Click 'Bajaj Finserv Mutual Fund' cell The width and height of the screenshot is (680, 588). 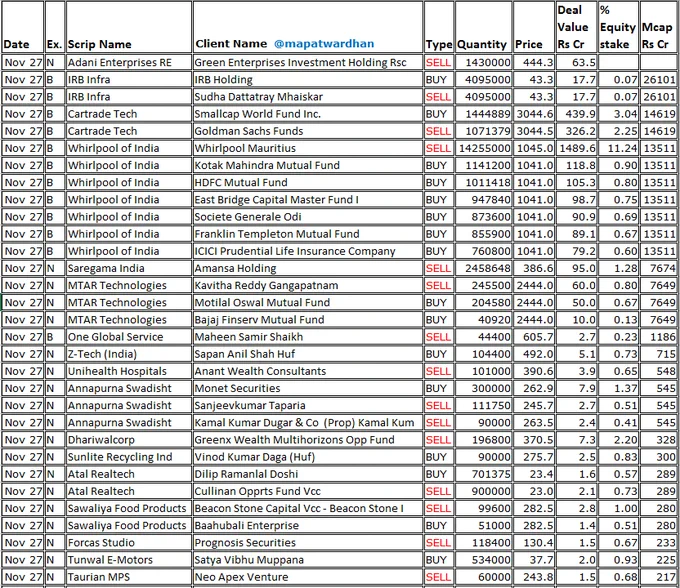pyautogui.click(x=308, y=320)
